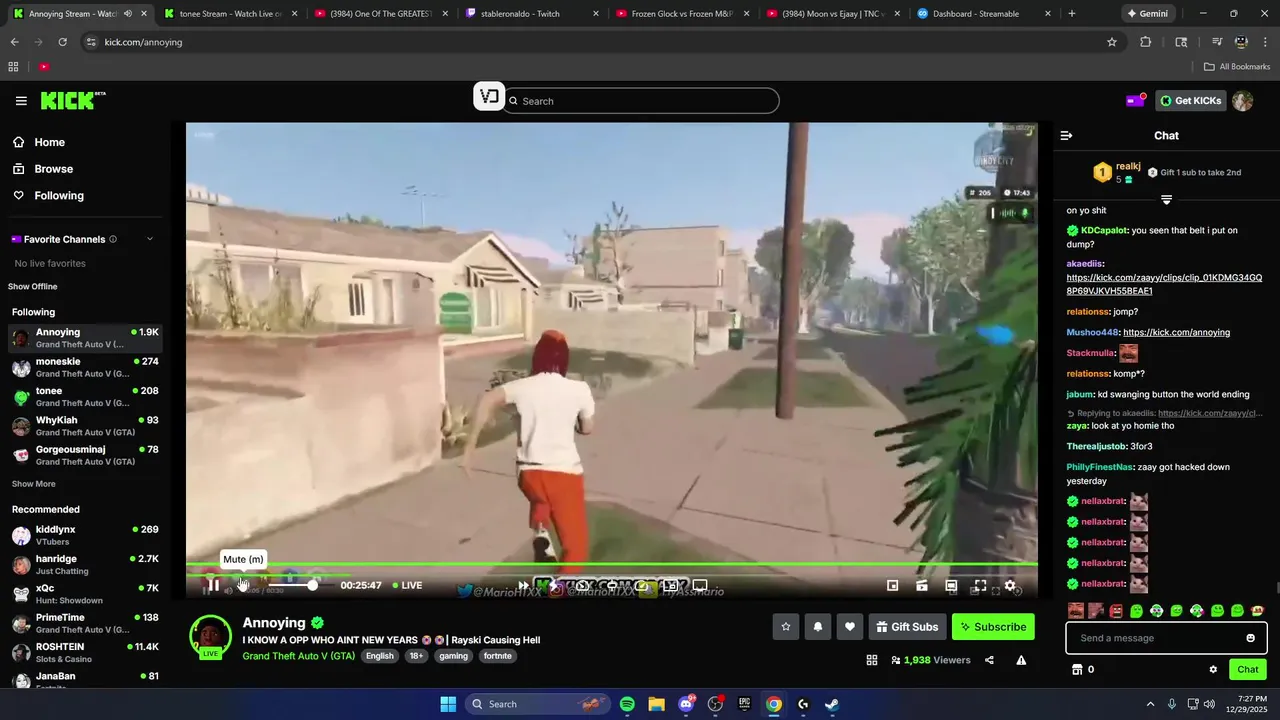Go to the Kick home logo

click(x=73, y=100)
